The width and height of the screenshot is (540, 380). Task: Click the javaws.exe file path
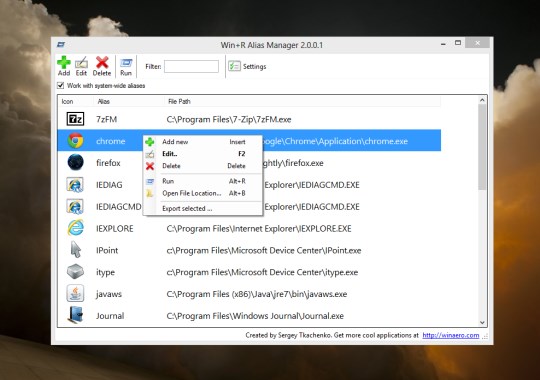point(257,294)
